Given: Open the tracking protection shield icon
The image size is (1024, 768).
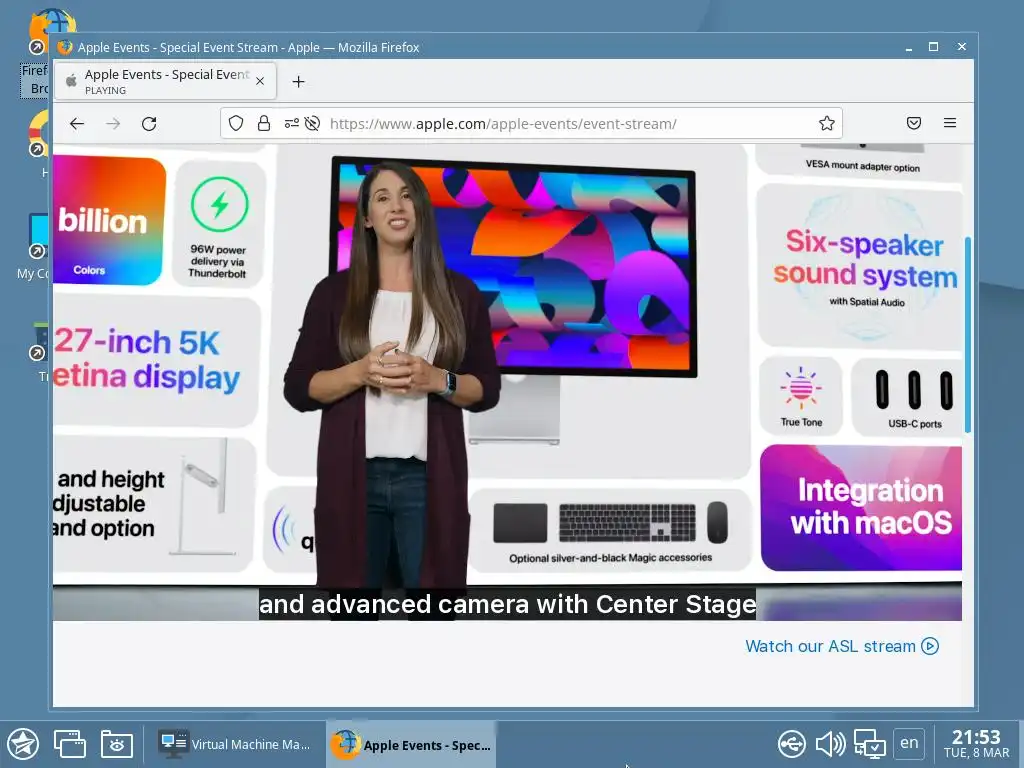Looking at the screenshot, I should pos(236,123).
